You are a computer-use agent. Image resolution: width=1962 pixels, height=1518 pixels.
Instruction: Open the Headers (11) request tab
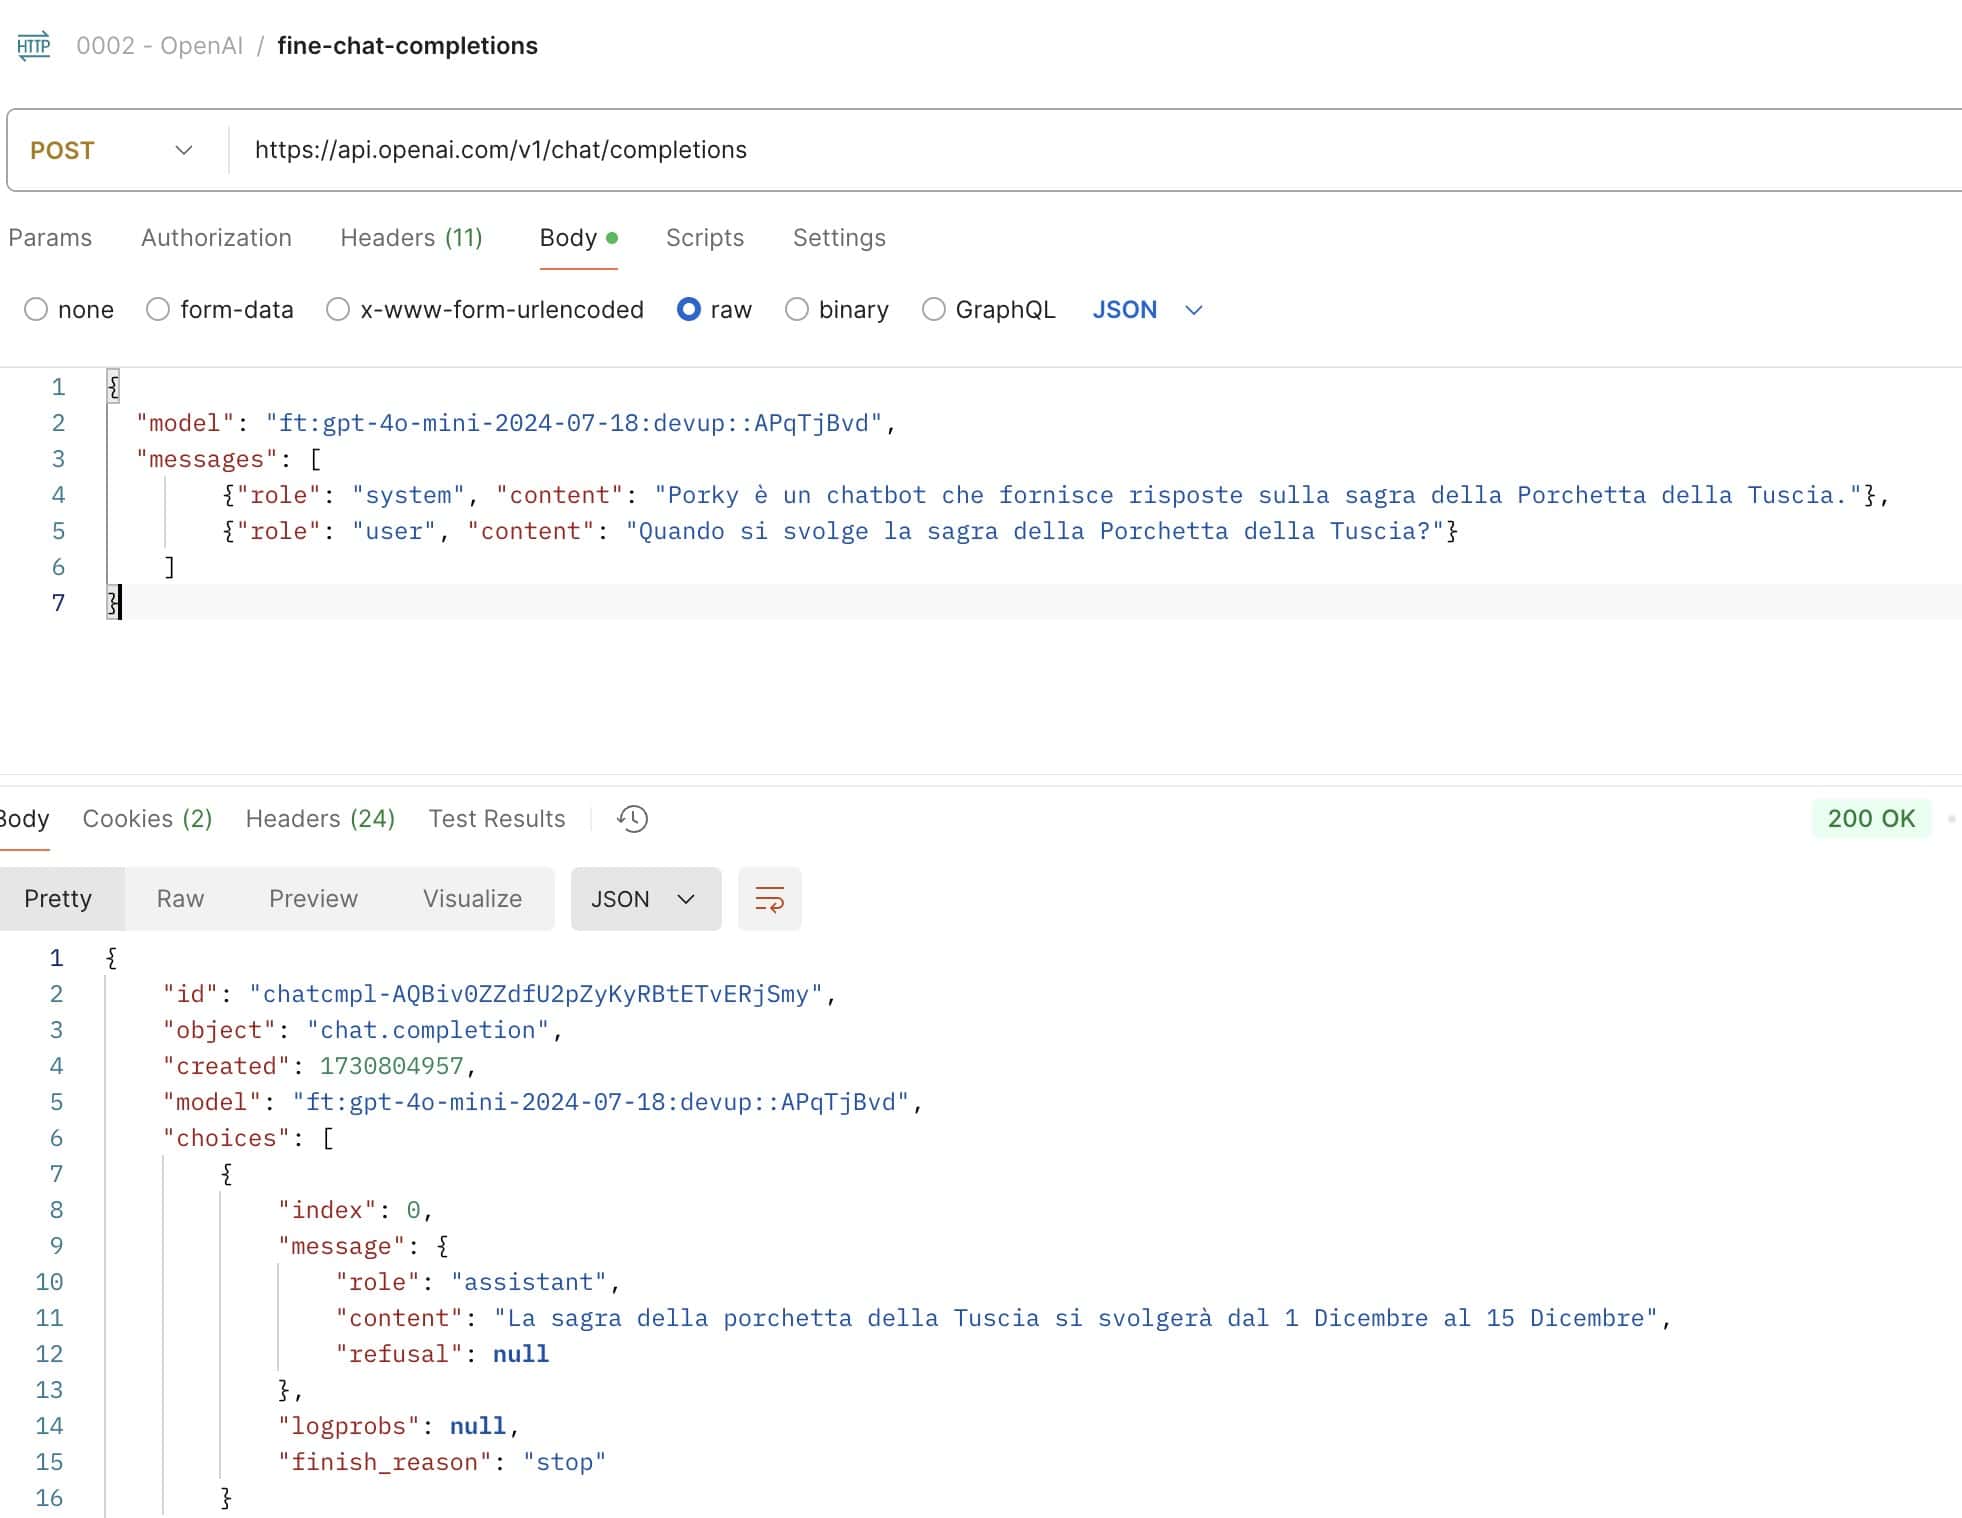pos(411,238)
